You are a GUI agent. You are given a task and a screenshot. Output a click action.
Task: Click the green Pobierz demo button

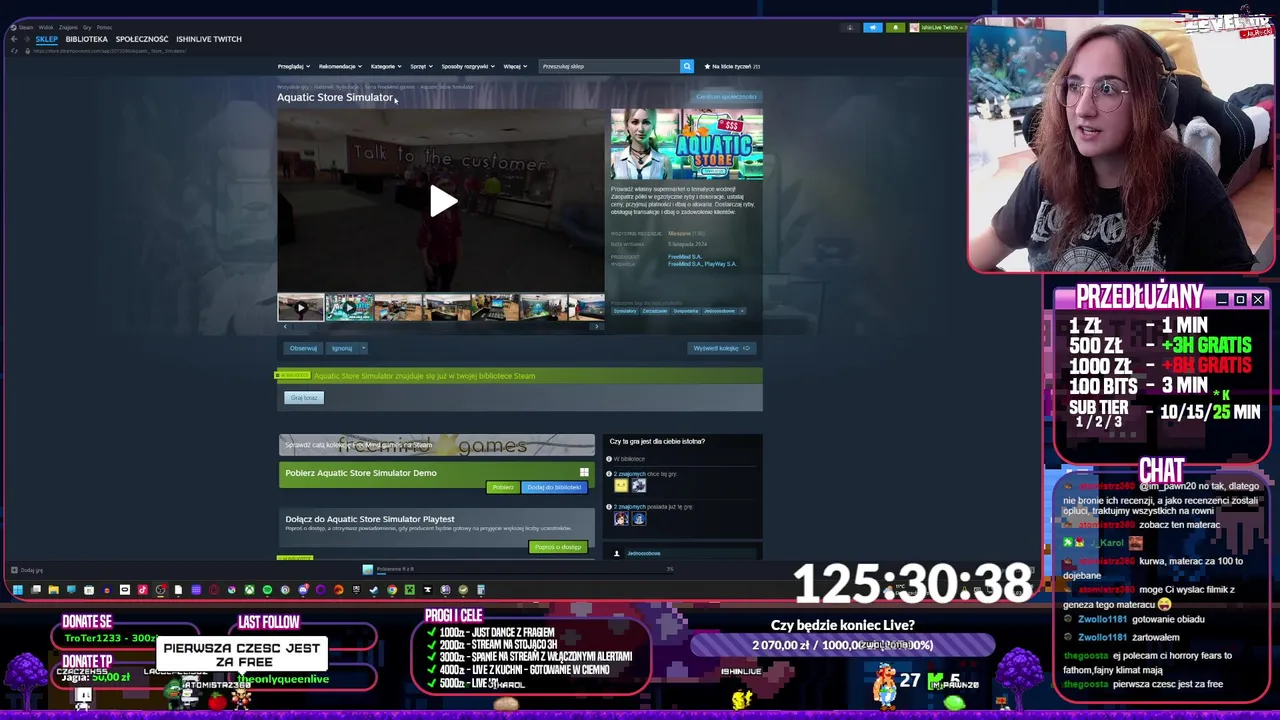(502, 487)
